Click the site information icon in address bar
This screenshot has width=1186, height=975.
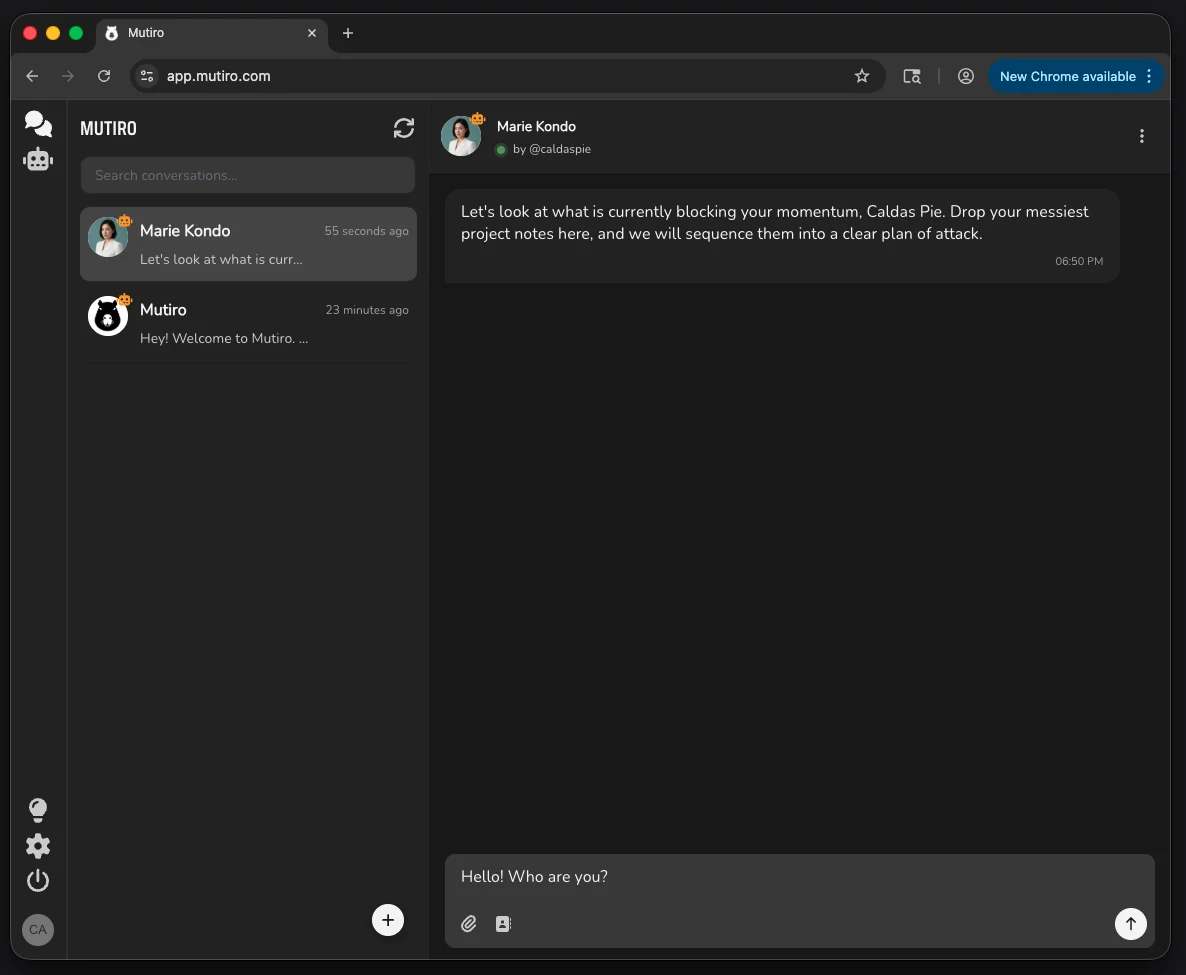point(147,76)
